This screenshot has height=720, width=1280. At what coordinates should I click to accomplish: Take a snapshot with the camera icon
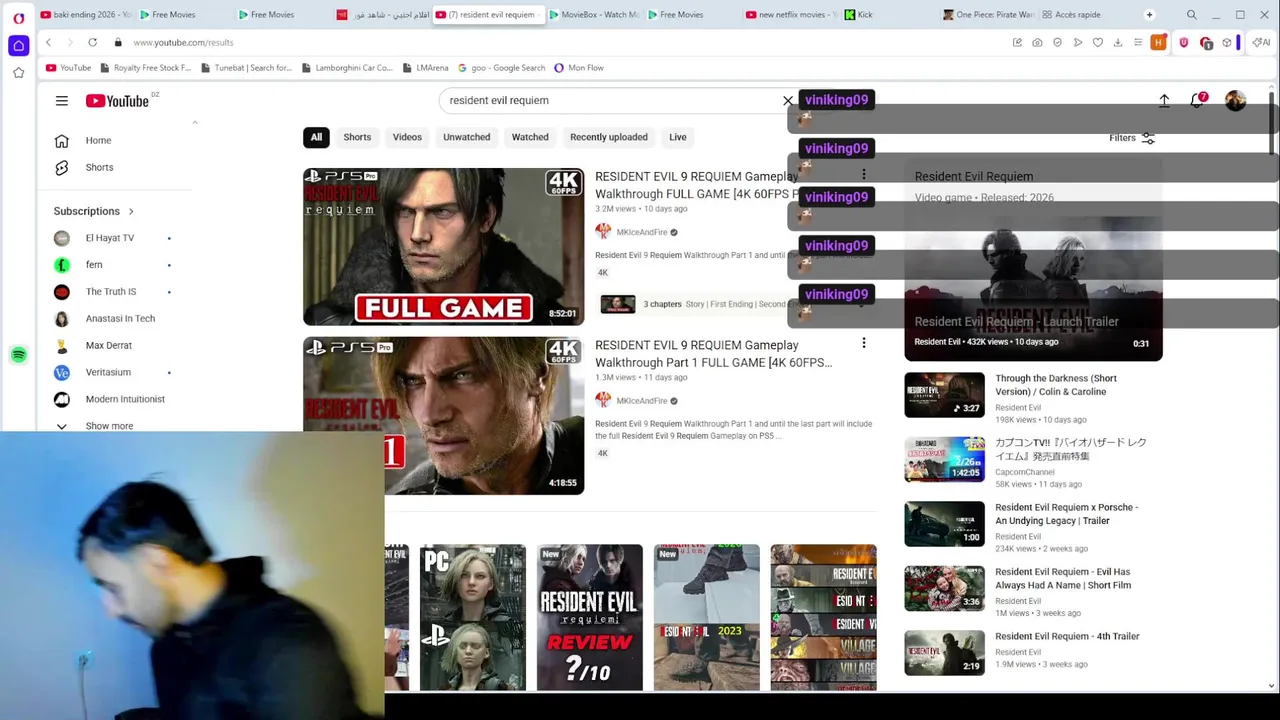click(1037, 42)
